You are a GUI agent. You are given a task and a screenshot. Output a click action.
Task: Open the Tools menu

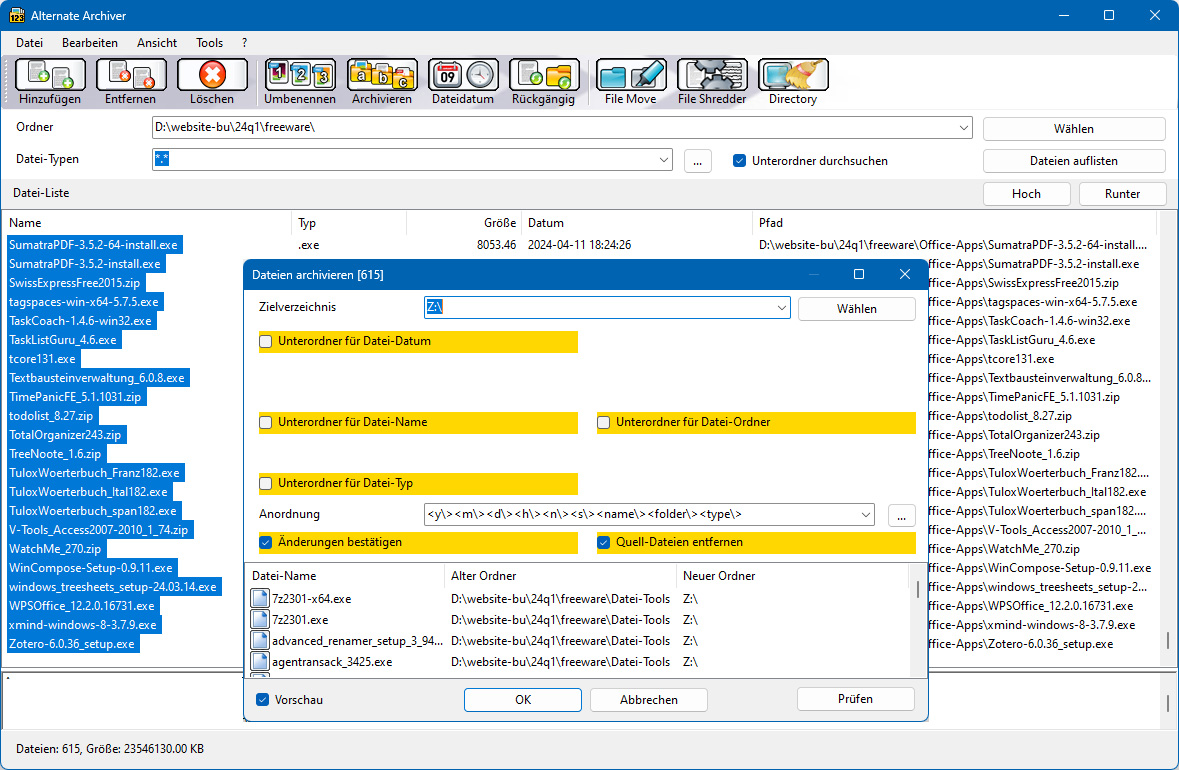coord(209,43)
